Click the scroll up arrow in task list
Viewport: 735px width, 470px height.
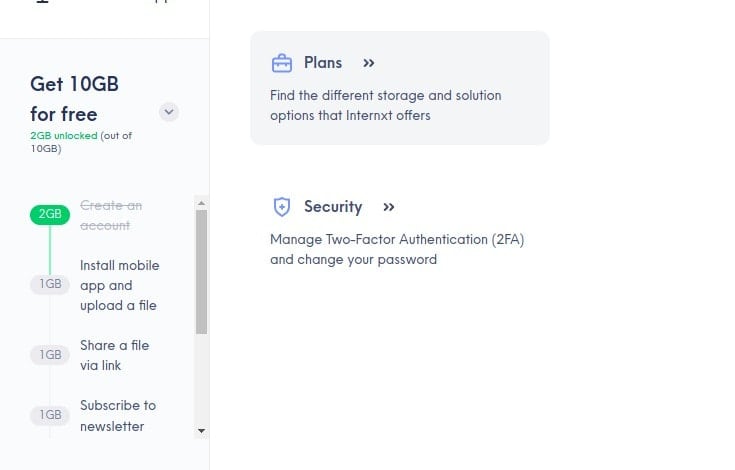(201, 203)
